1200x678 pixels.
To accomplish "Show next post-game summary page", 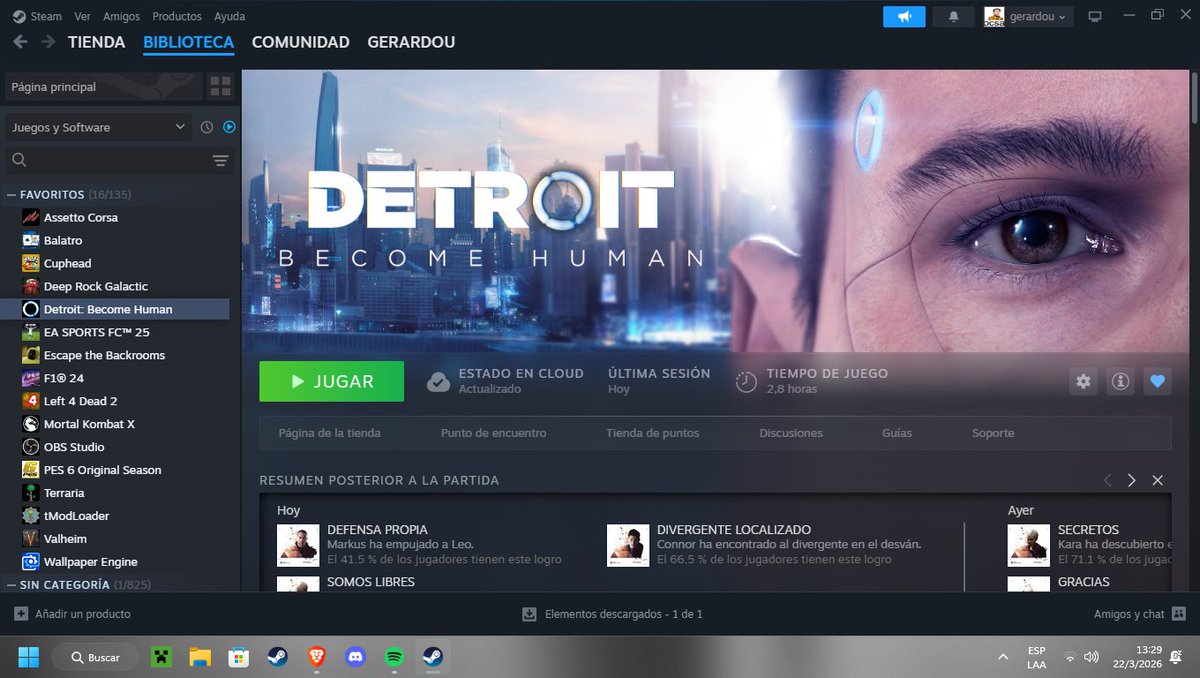I will (1131, 480).
